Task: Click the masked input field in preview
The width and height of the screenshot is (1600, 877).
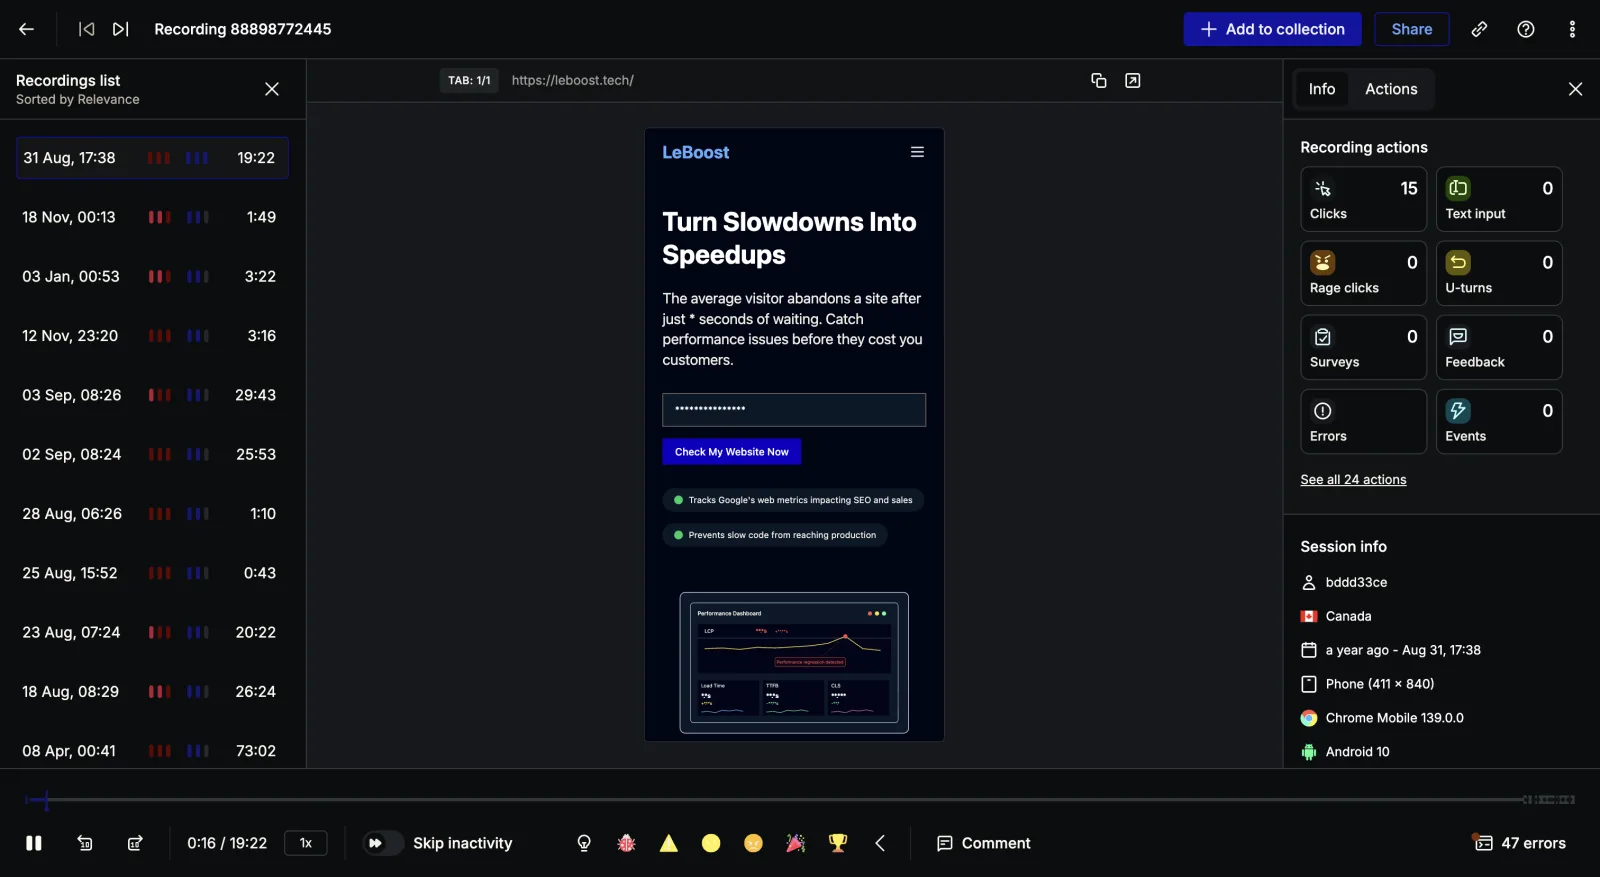Action: [x=794, y=410]
